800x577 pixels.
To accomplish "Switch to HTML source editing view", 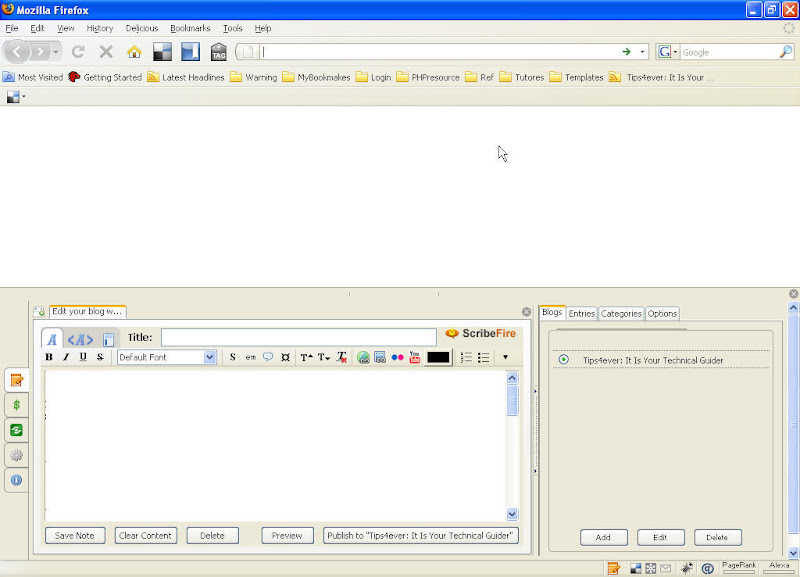I will pos(81,339).
